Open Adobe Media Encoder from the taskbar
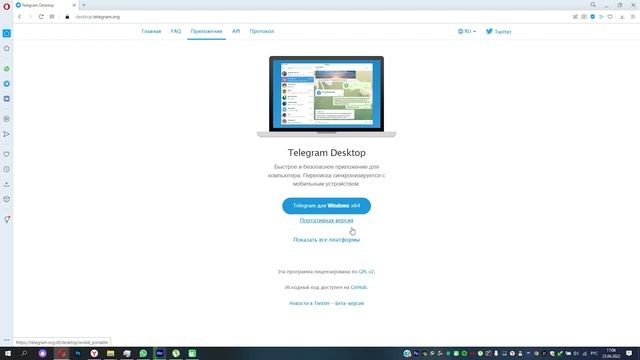The height and width of the screenshot is (360, 640). pyautogui.click(x=160, y=353)
